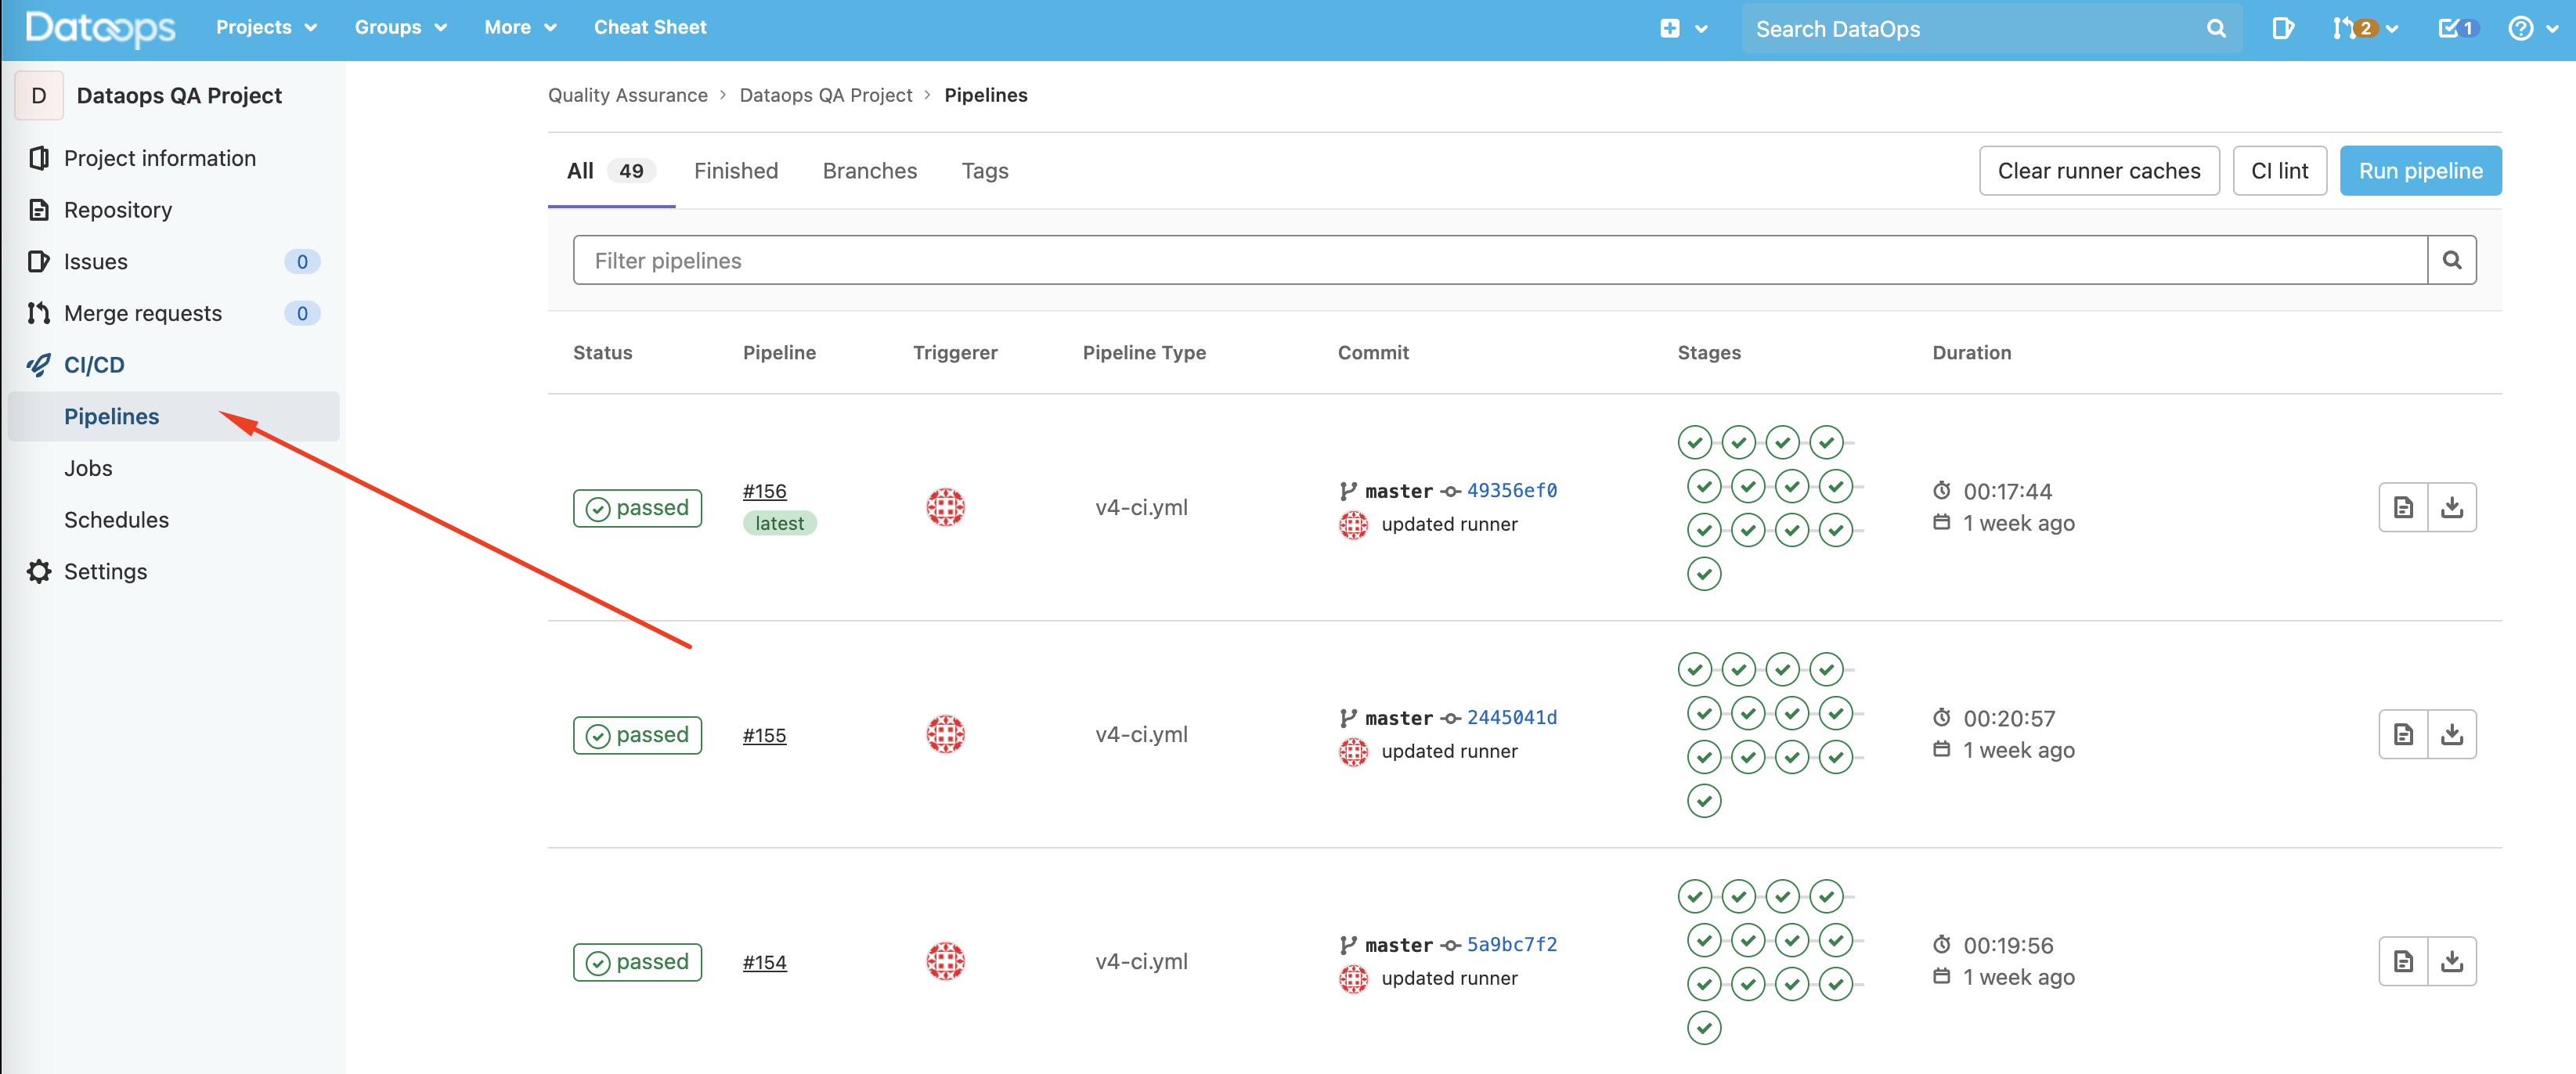Image resolution: width=2576 pixels, height=1074 pixels.
Task: Click inside the Filter pipelines field
Action: (1000, 259)
